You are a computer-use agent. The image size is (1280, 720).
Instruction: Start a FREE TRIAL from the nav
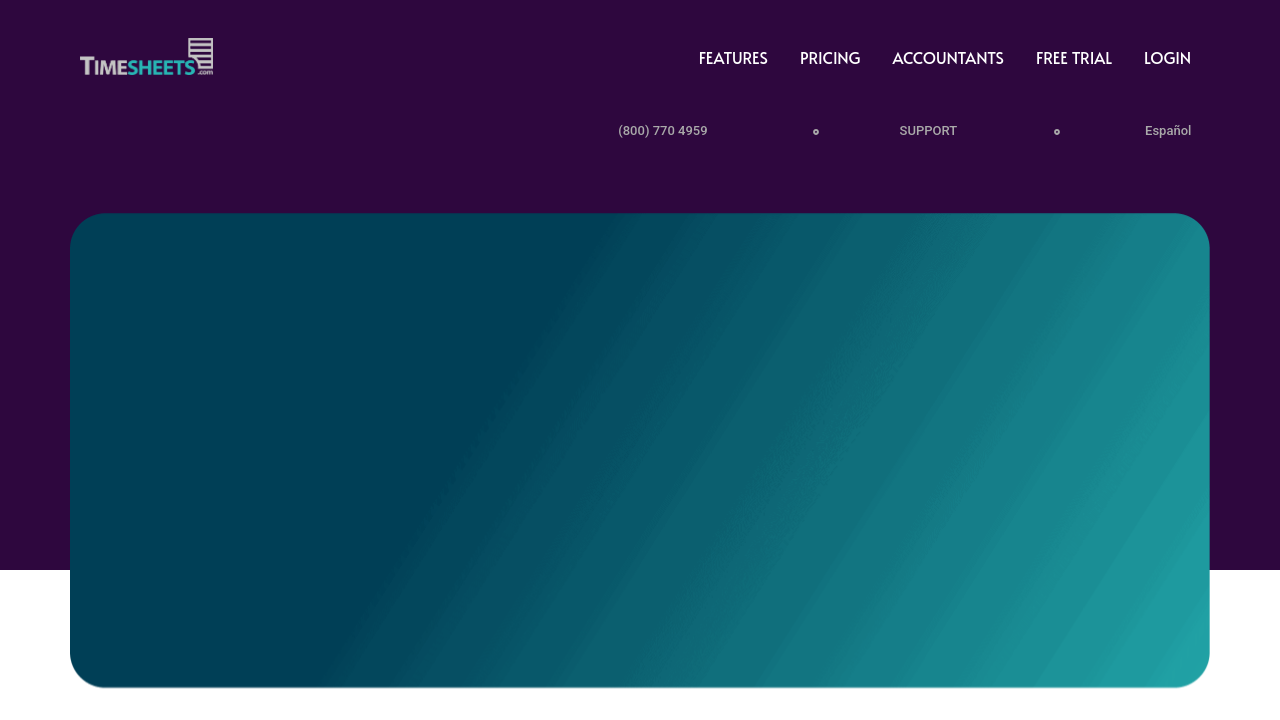pyautogui.click(x=1073, y=58)
